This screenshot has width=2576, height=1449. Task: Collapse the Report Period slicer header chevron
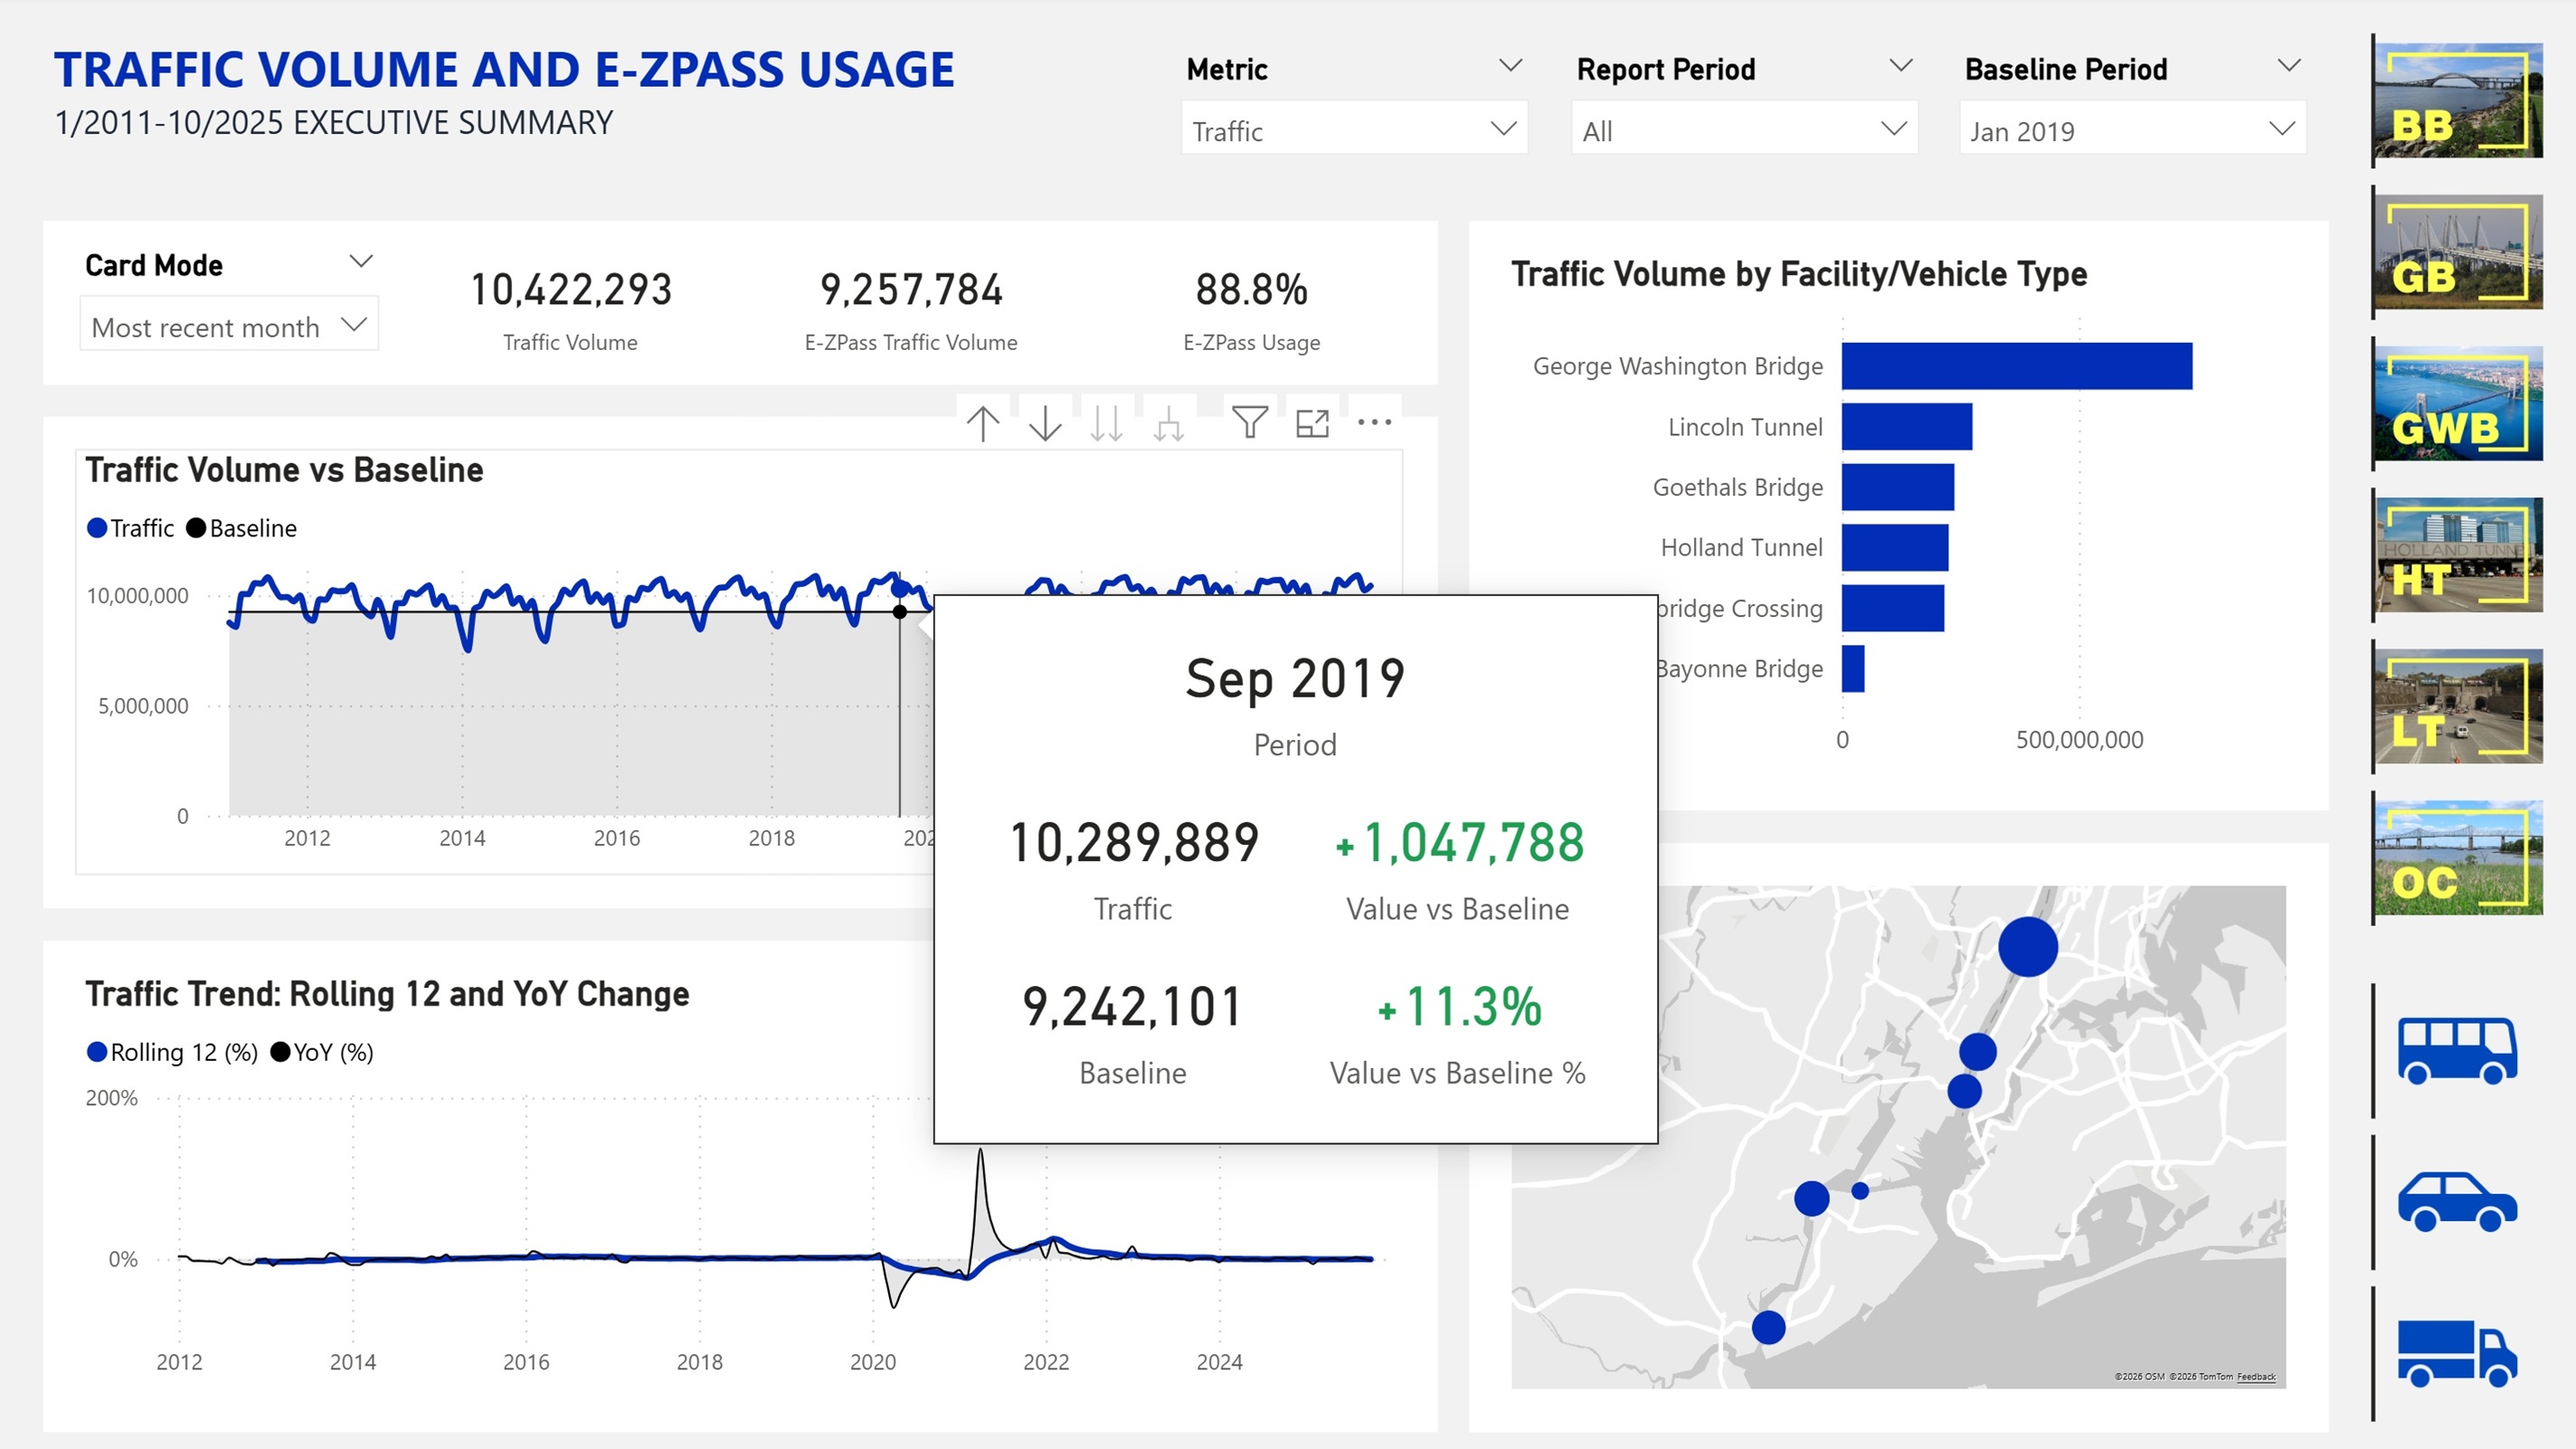[1900, 66]
